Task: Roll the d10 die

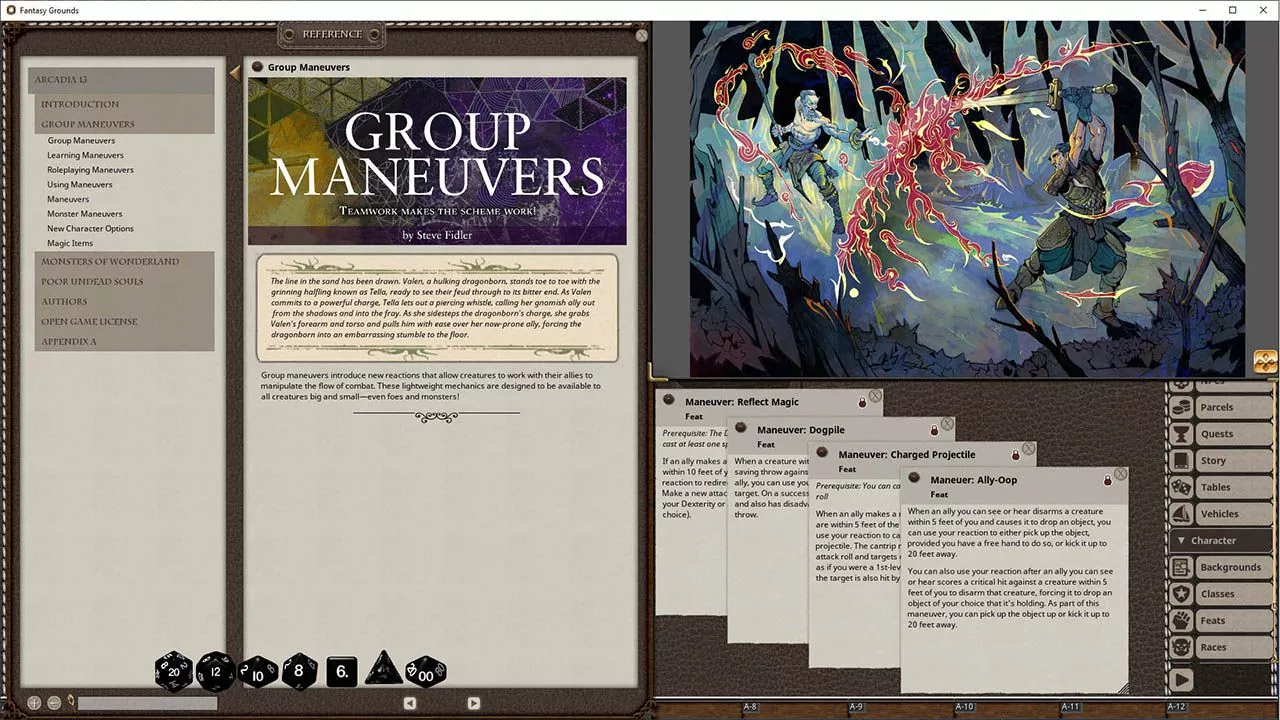Action: pos(258,672)
